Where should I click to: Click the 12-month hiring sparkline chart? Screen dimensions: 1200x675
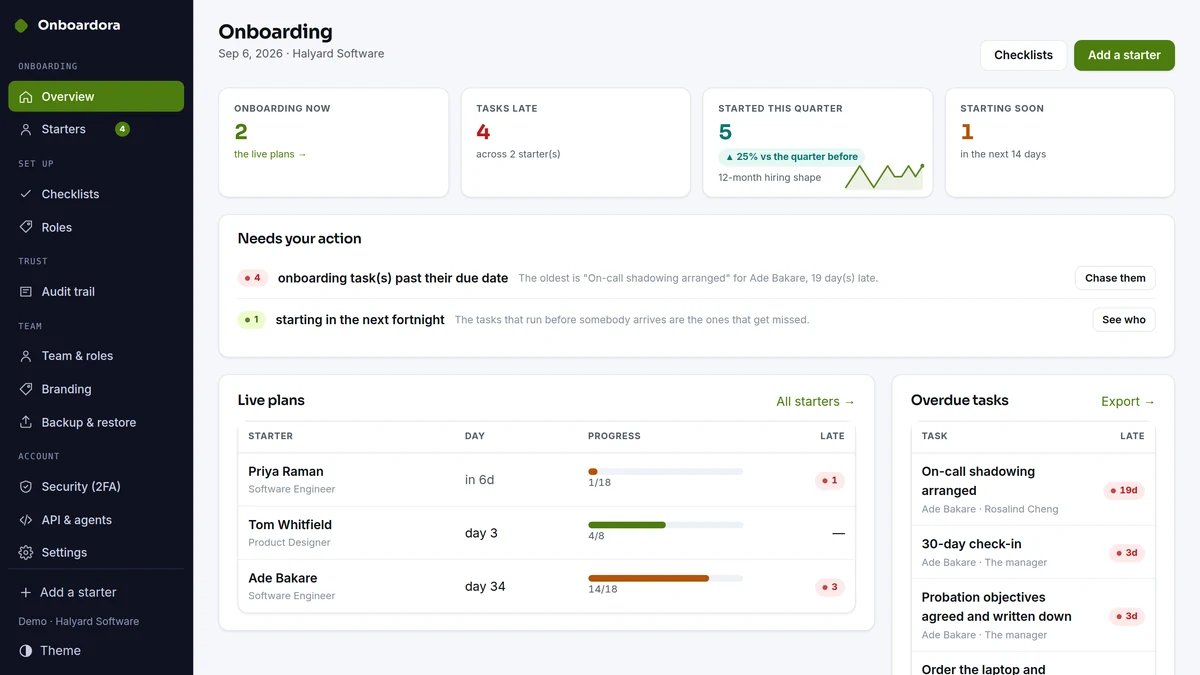[x=885, y=176]
